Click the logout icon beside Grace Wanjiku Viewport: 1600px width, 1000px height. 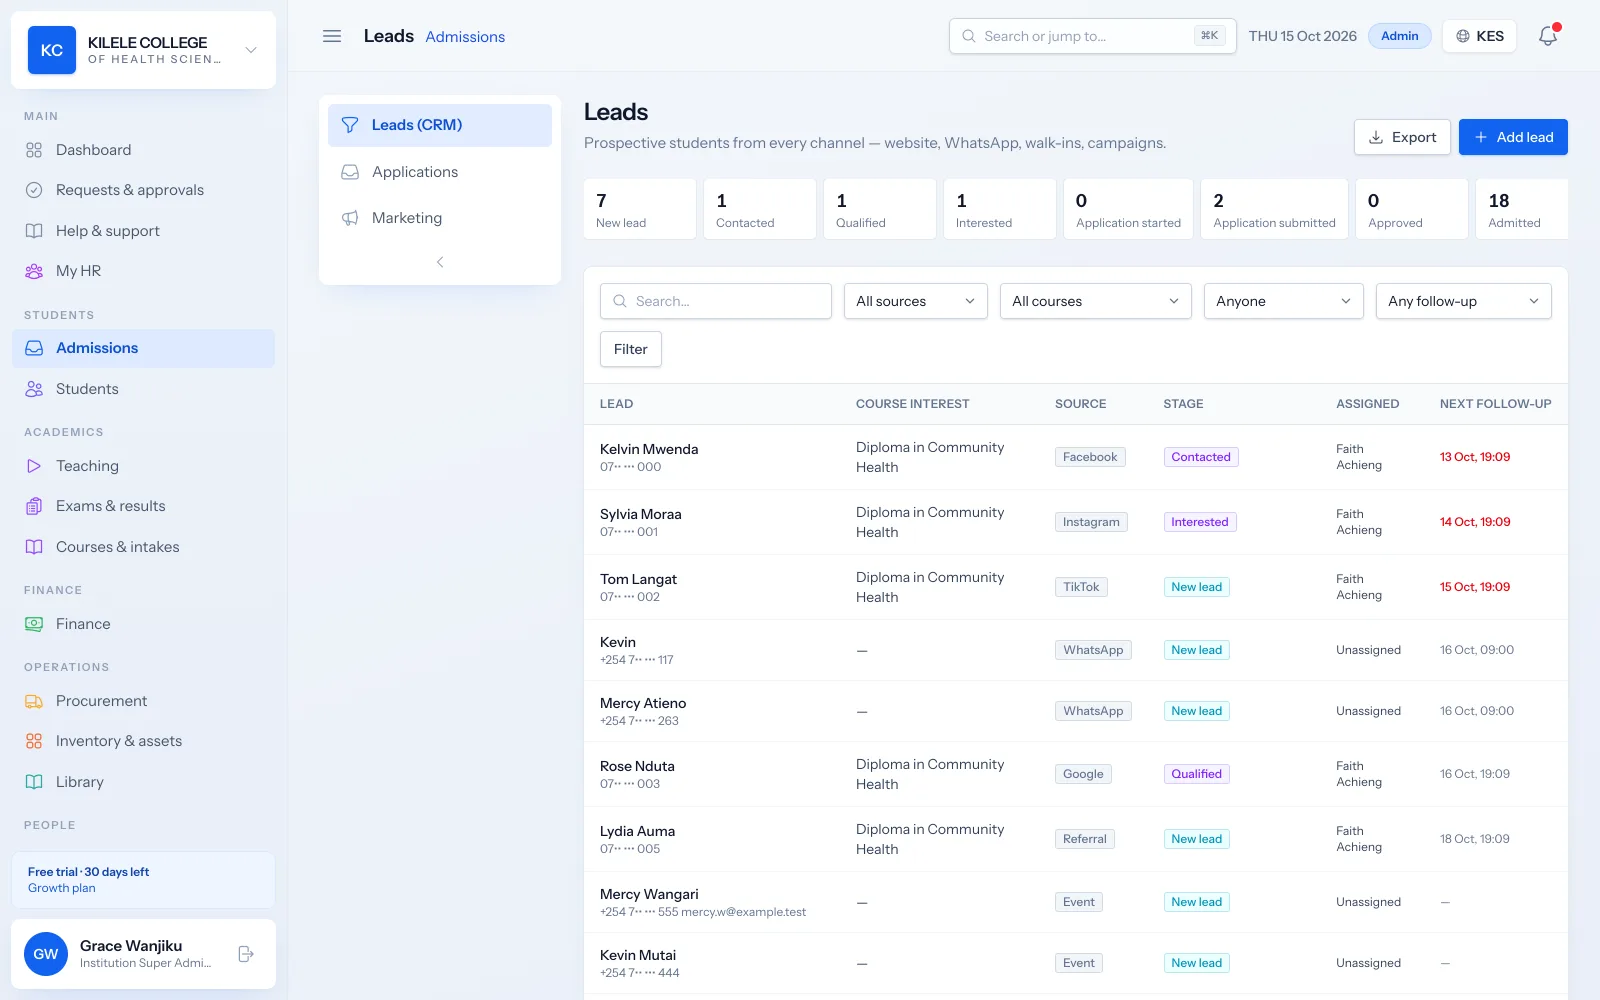tap(246, 954)
